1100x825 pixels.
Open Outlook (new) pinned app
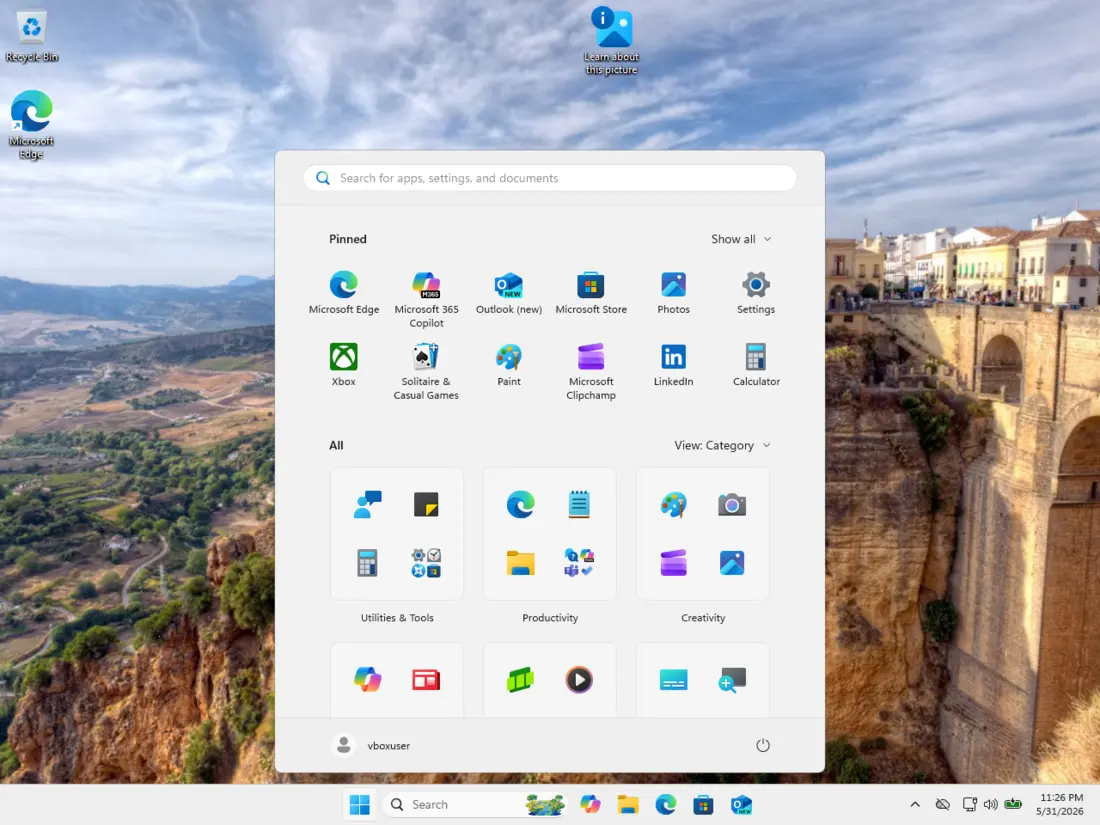[x=509, y=293]
